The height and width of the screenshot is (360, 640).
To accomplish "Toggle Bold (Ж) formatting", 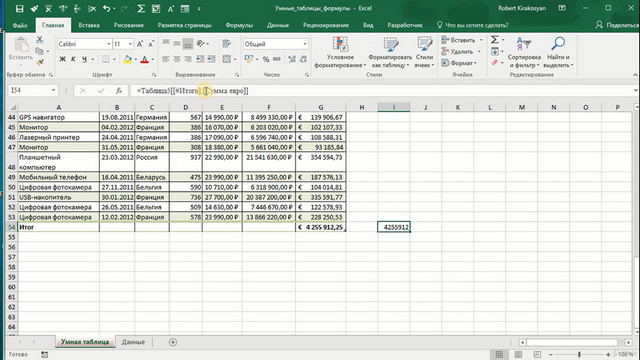I will (x=62, y=59).
